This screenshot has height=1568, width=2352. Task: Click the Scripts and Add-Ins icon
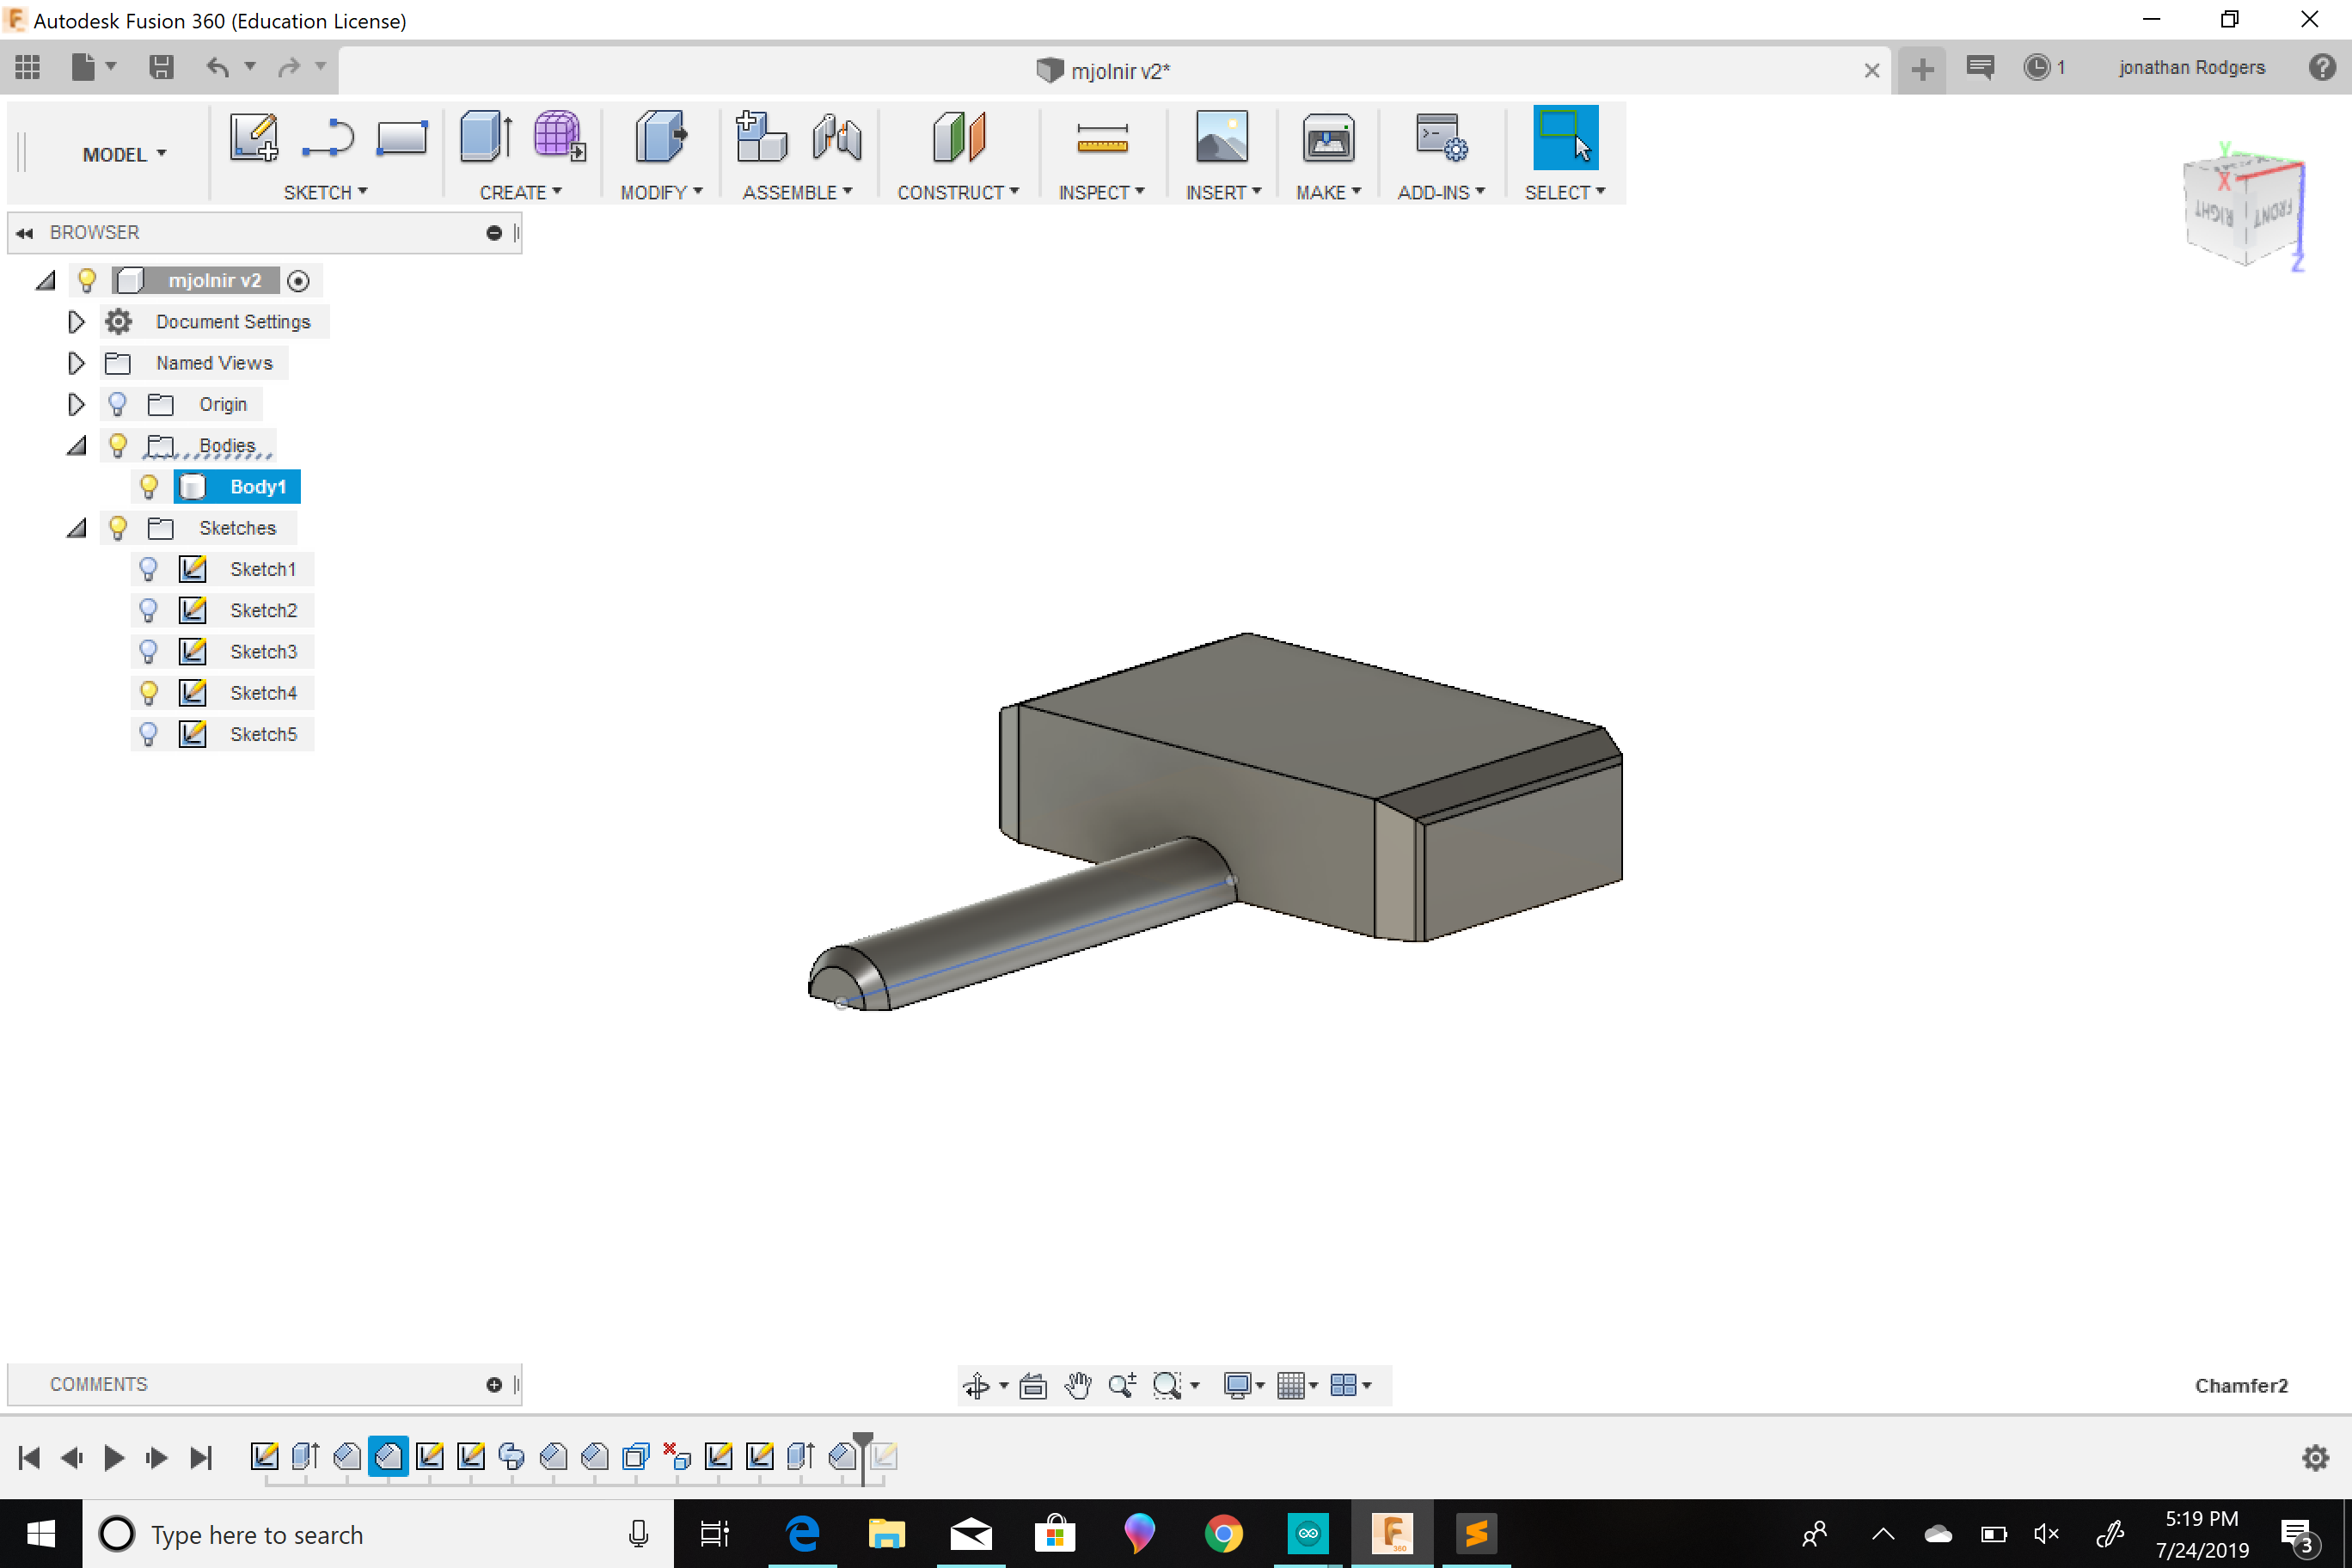(1441, 137)
